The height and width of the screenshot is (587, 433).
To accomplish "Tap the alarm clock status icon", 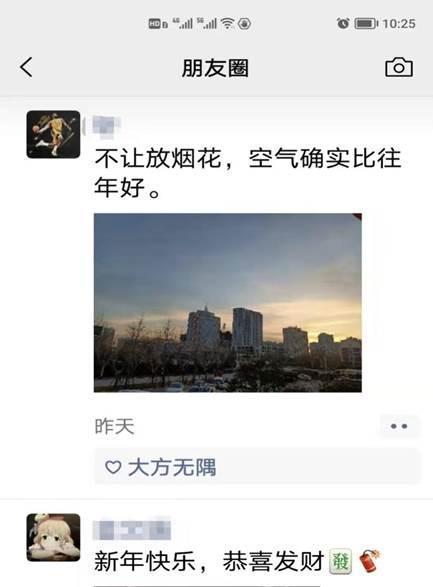I will tap(343, 24).
